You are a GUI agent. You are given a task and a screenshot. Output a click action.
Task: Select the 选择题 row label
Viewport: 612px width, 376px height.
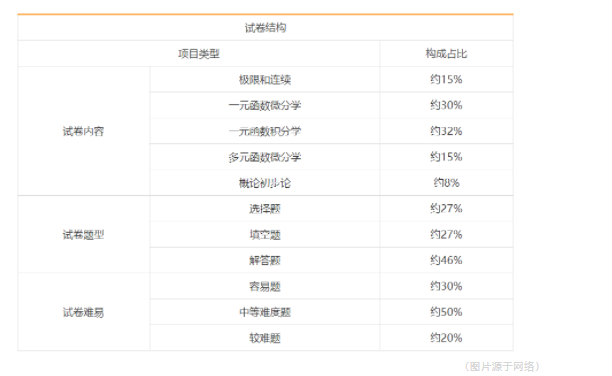(x=265, y=209)
